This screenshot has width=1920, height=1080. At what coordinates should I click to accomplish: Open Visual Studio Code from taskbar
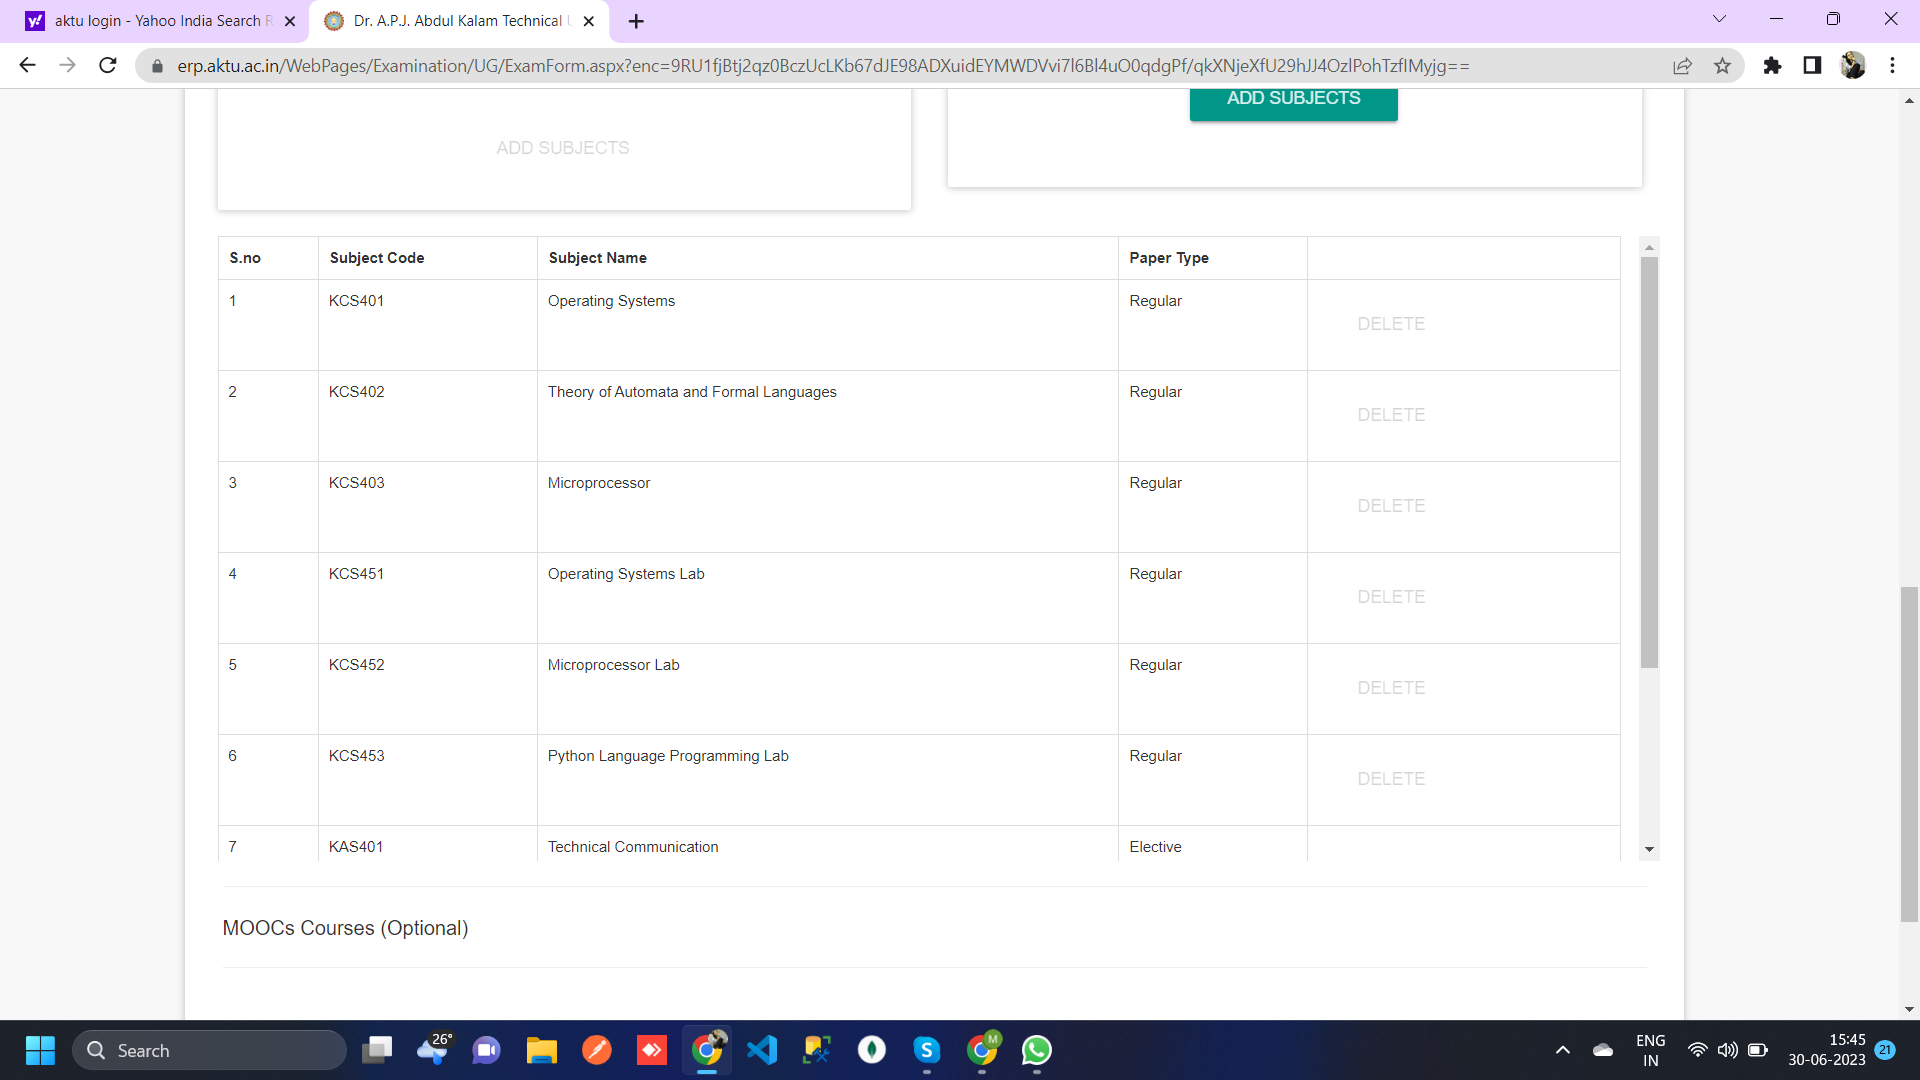point(762,1050)
